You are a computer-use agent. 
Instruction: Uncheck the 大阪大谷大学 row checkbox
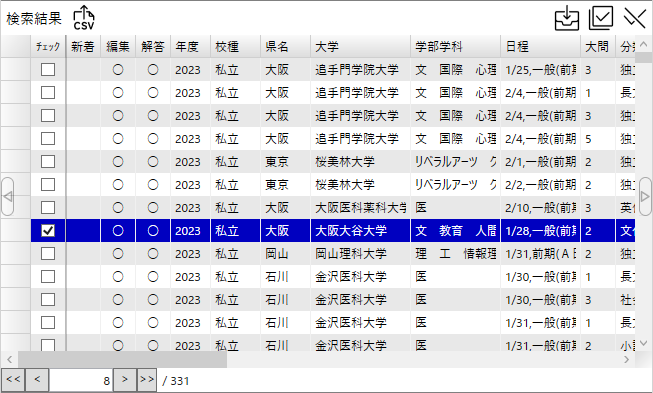(48, 230)
